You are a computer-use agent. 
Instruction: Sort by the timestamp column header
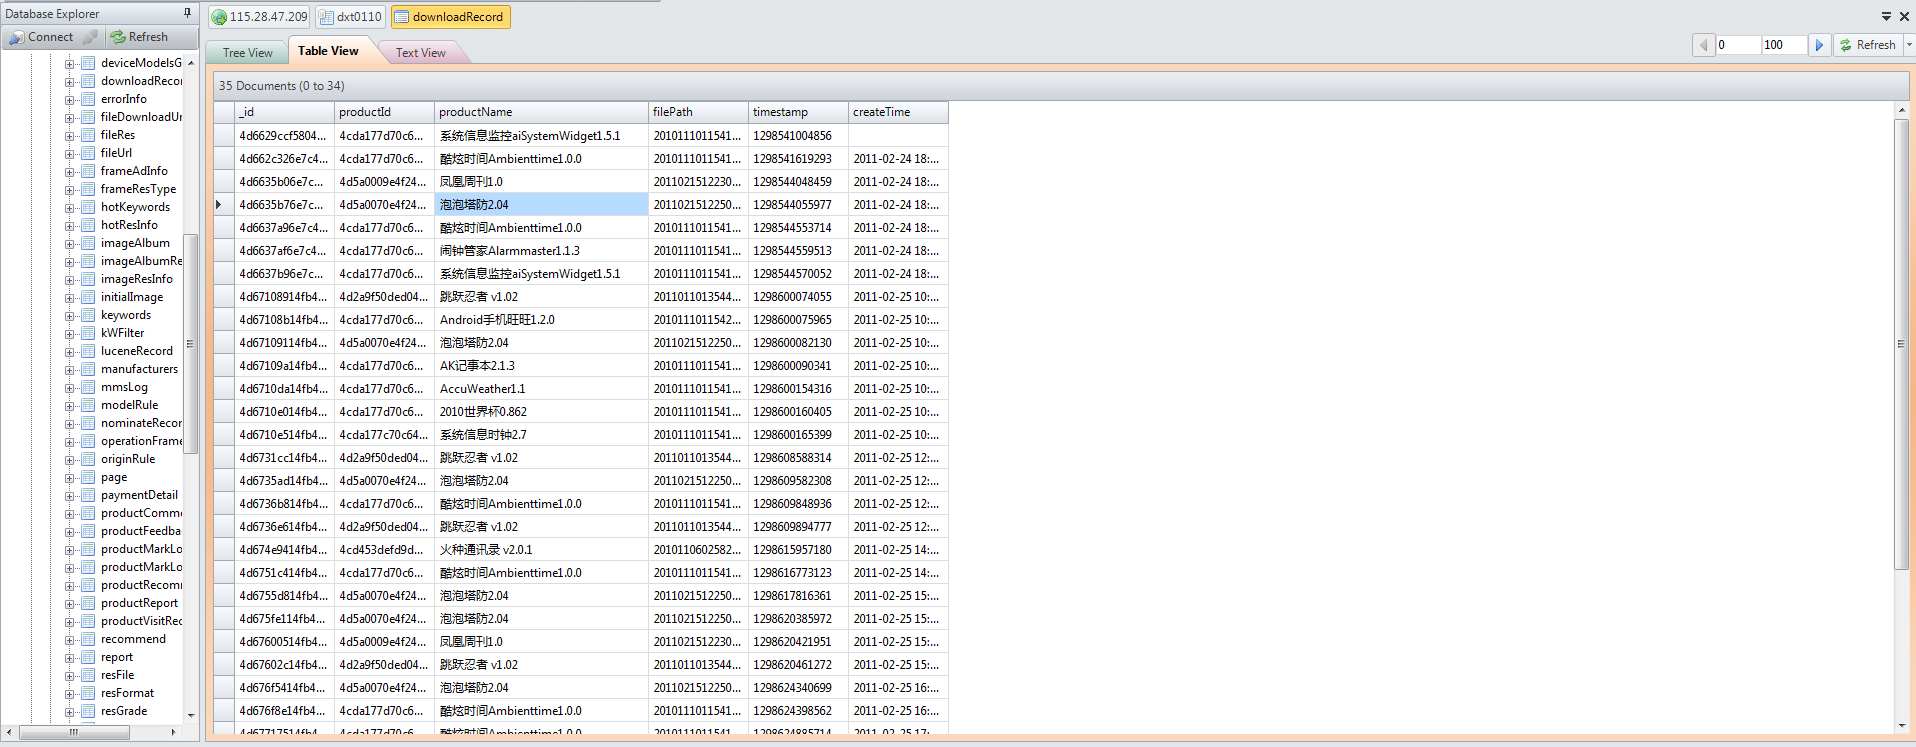798,112
